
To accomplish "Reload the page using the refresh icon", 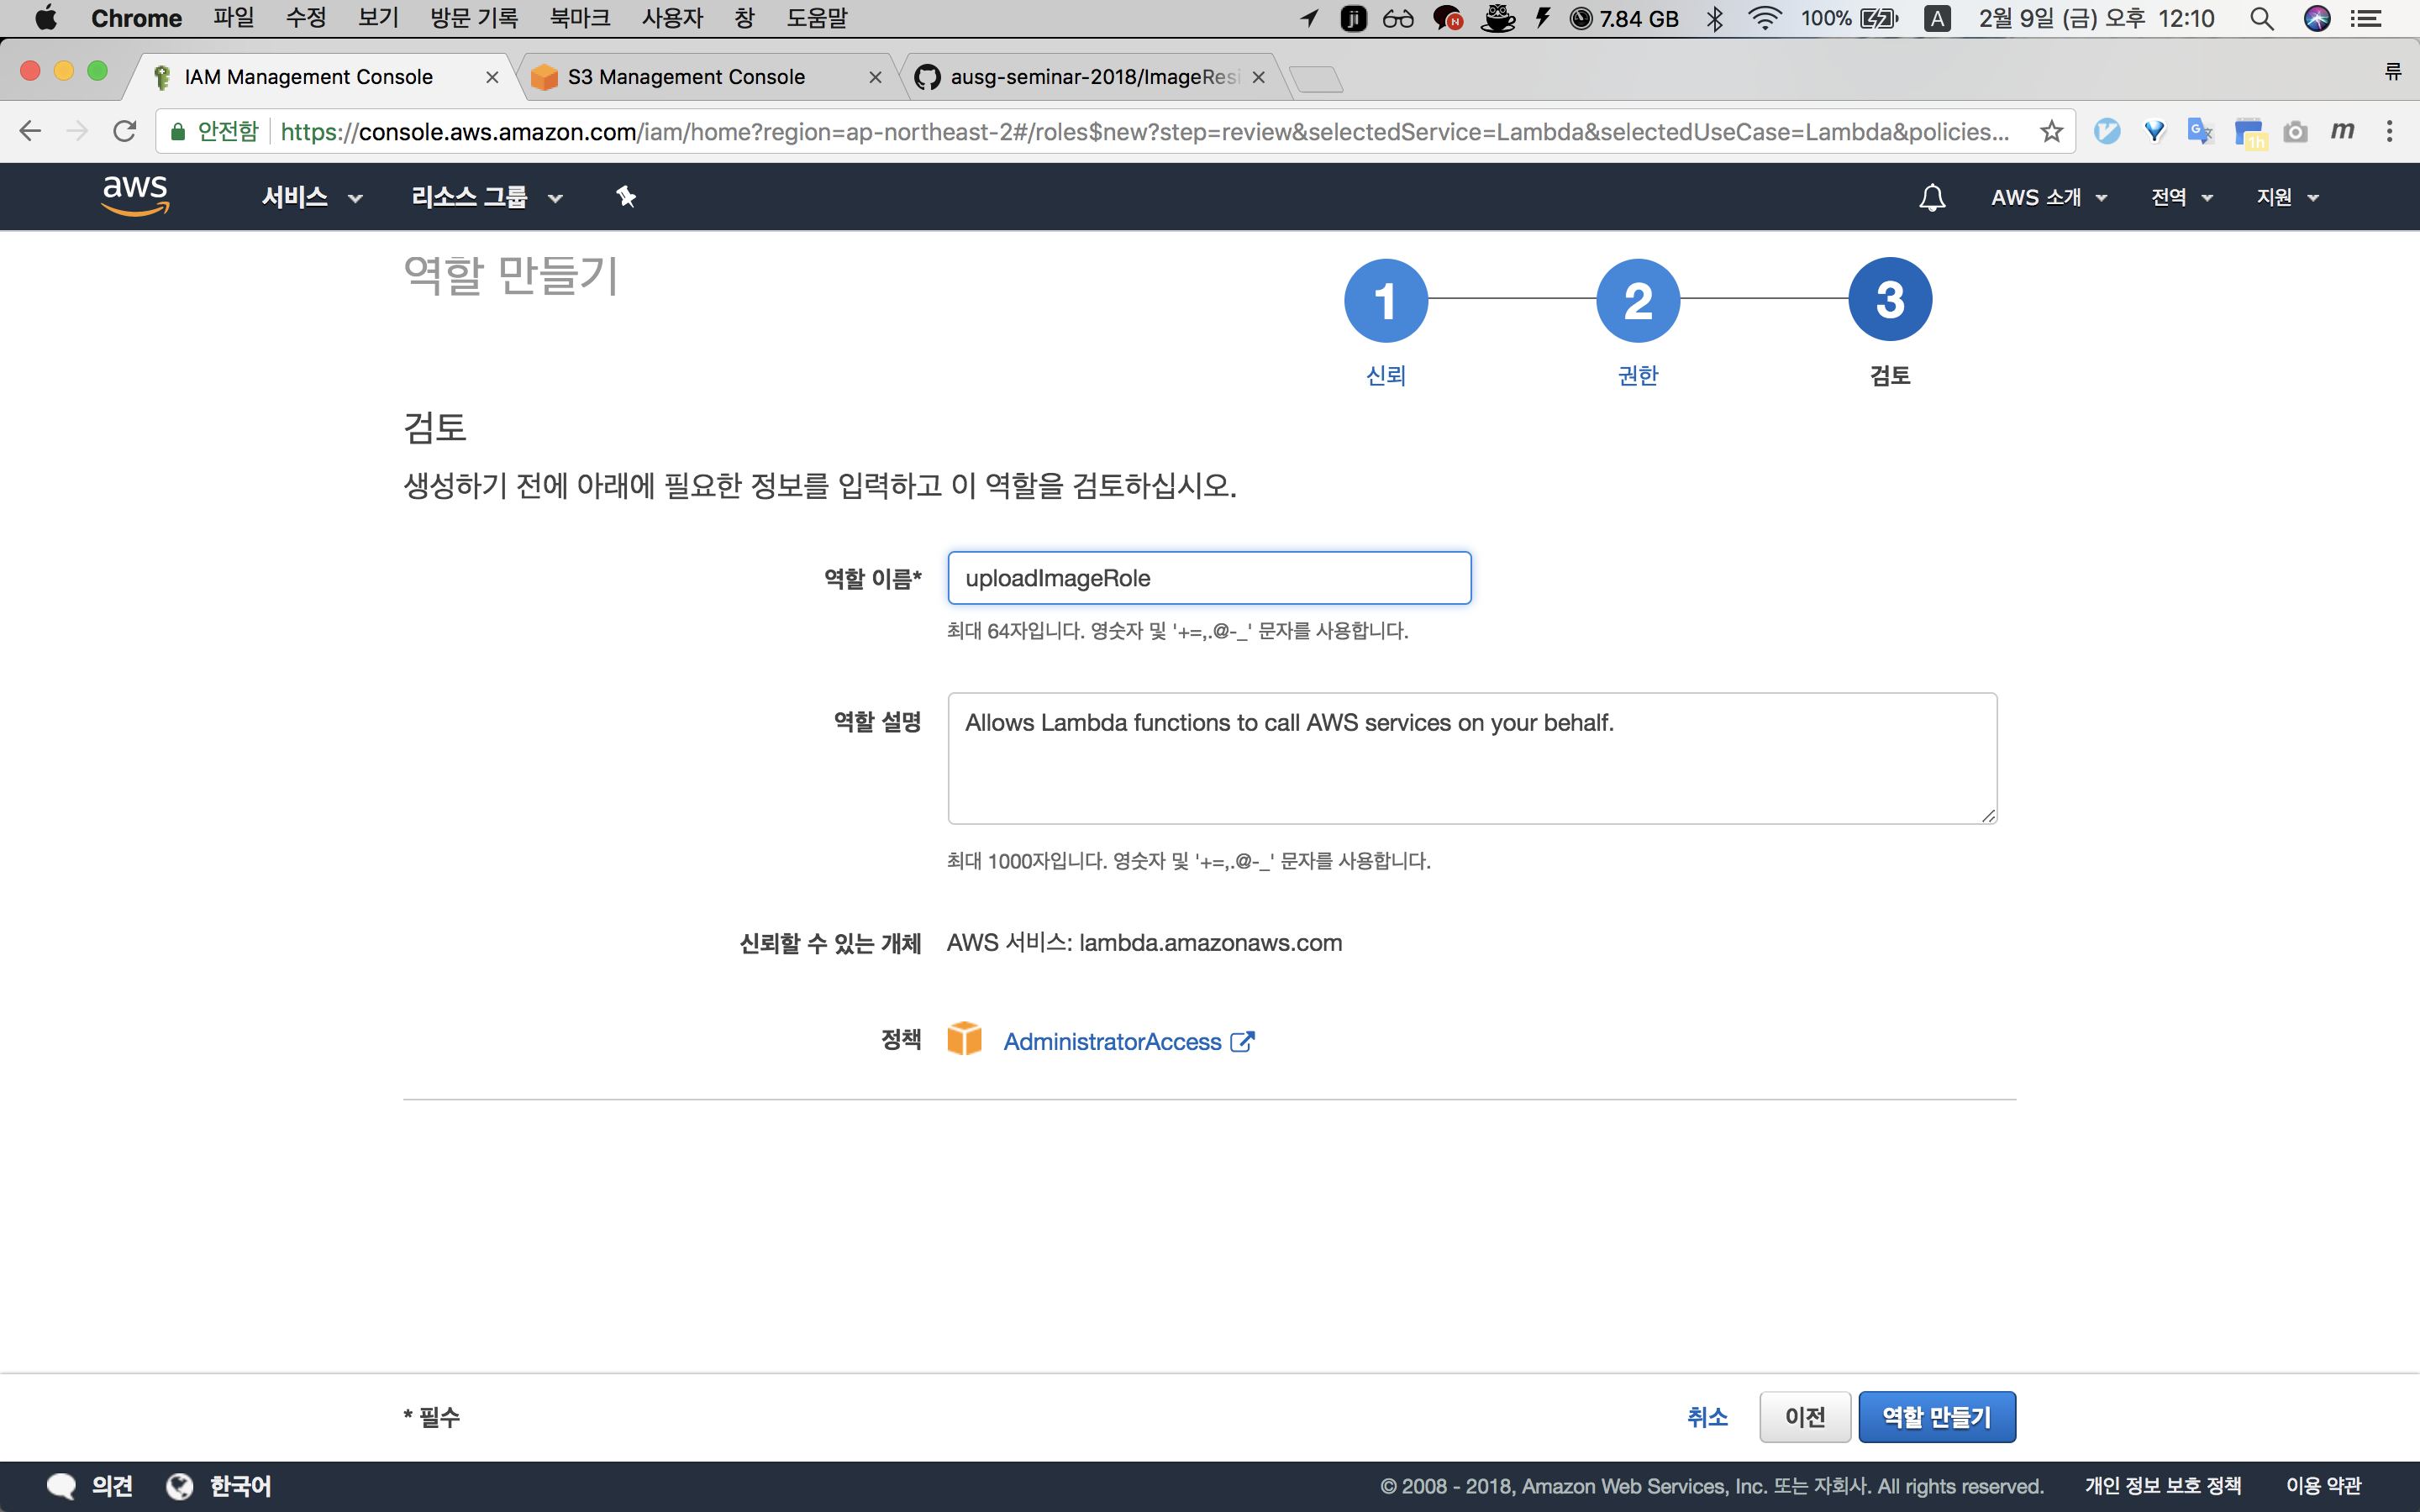I will [x=124, y=132].
